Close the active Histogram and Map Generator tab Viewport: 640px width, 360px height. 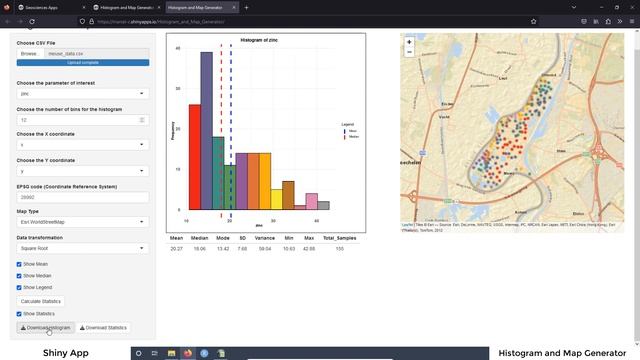tap(234, 7)
